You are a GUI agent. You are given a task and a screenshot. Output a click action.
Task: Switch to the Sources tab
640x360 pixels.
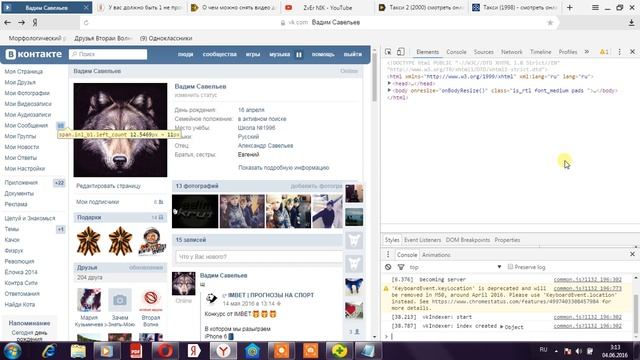484,52
